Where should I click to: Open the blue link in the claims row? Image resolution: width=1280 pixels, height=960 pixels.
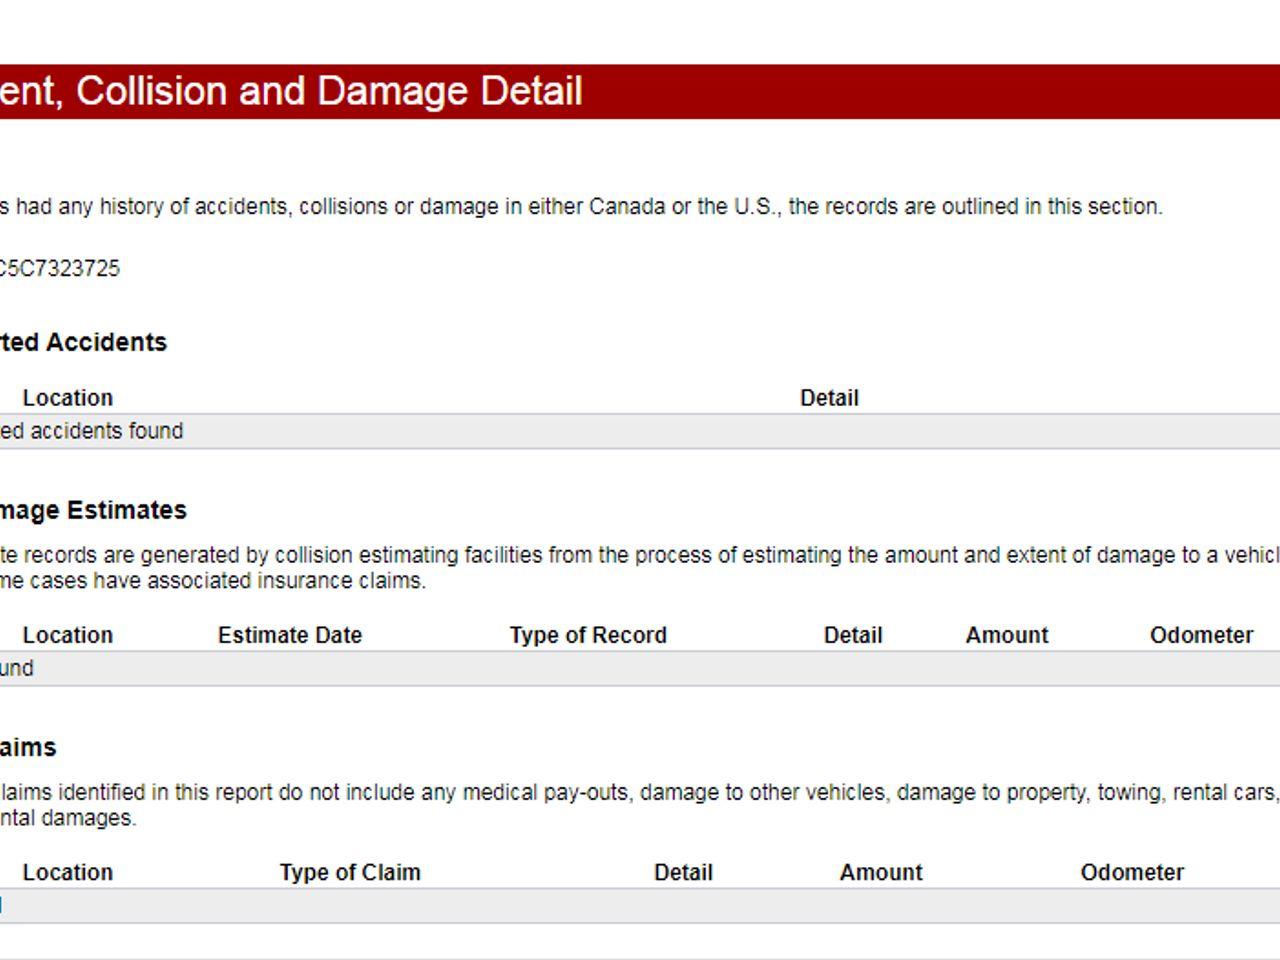1,905
